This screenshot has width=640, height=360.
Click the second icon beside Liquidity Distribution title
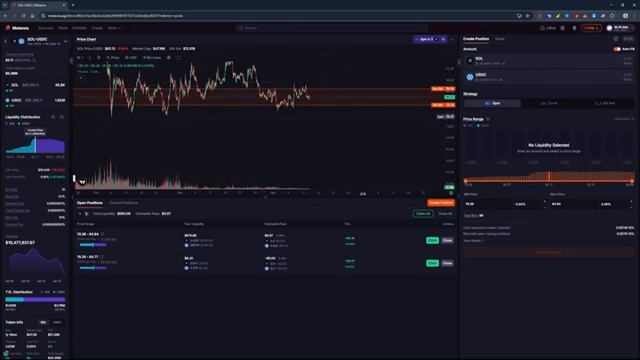(x=62, y=117)
